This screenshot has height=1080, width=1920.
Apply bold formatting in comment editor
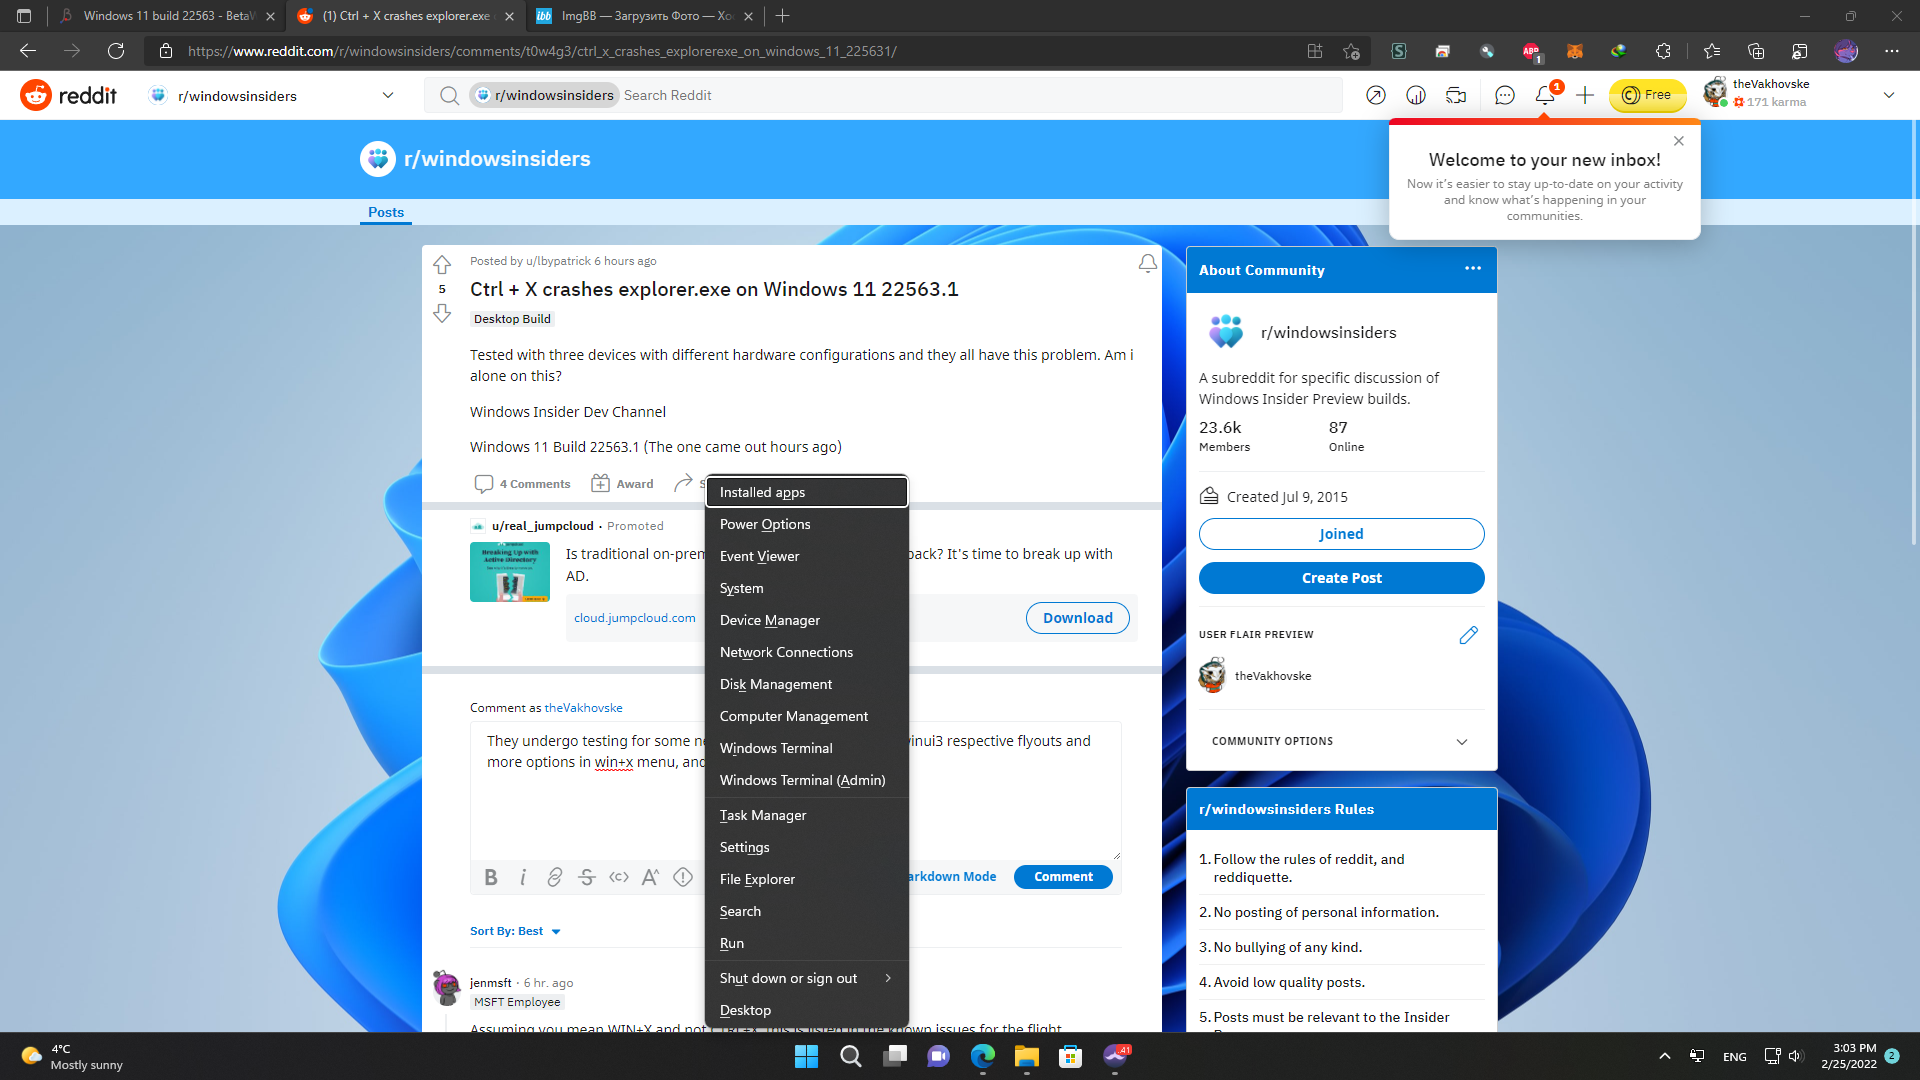491,877
